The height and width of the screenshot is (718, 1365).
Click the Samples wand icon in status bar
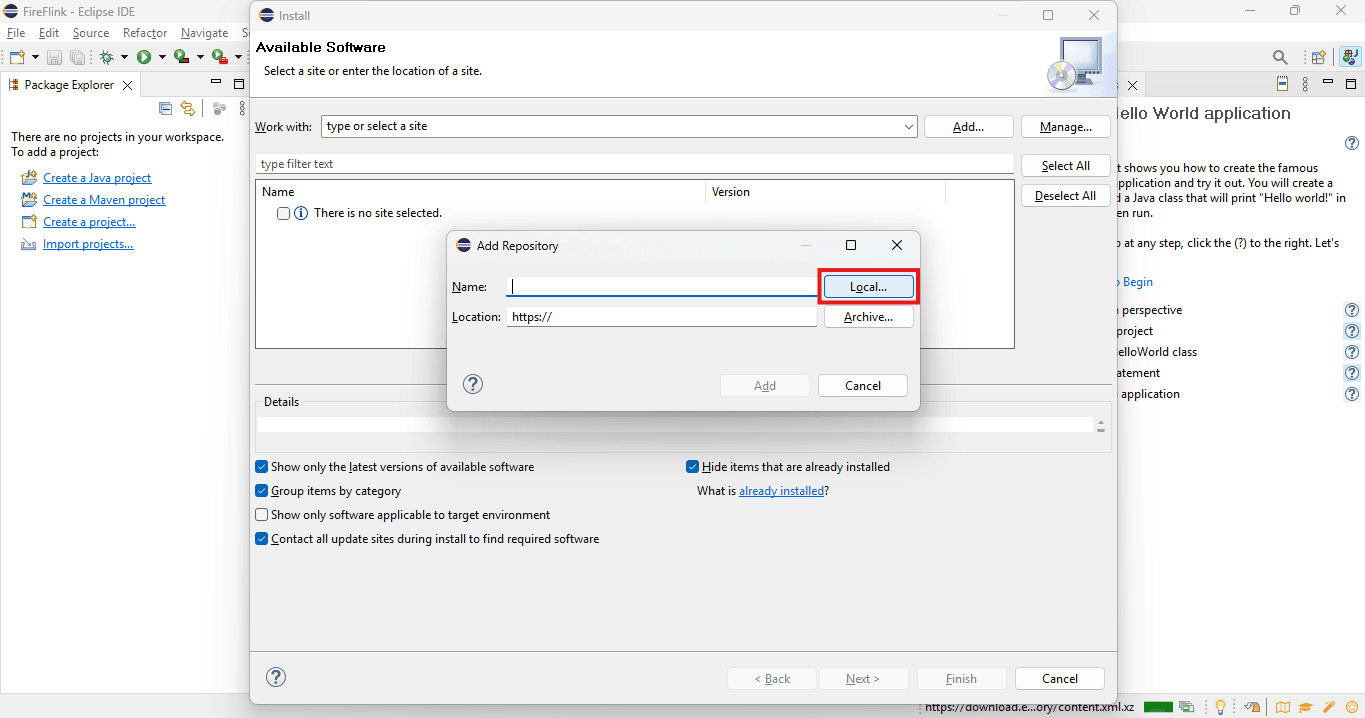(1329, 707)
